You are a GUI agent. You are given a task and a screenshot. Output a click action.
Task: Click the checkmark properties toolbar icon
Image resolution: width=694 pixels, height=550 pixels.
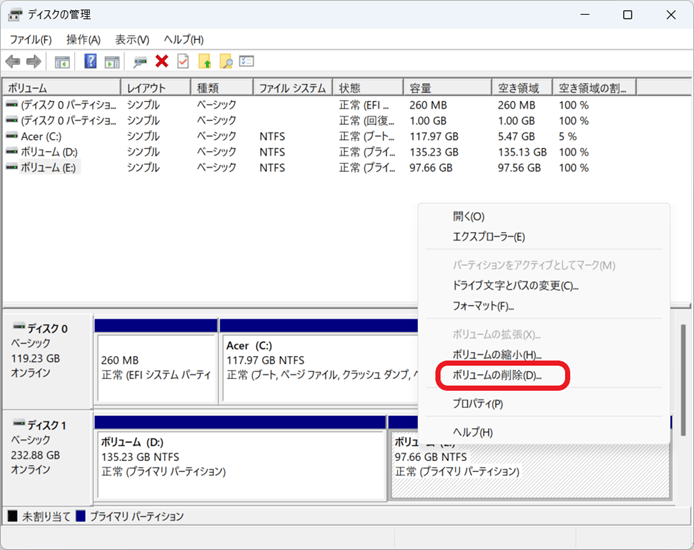183,62
